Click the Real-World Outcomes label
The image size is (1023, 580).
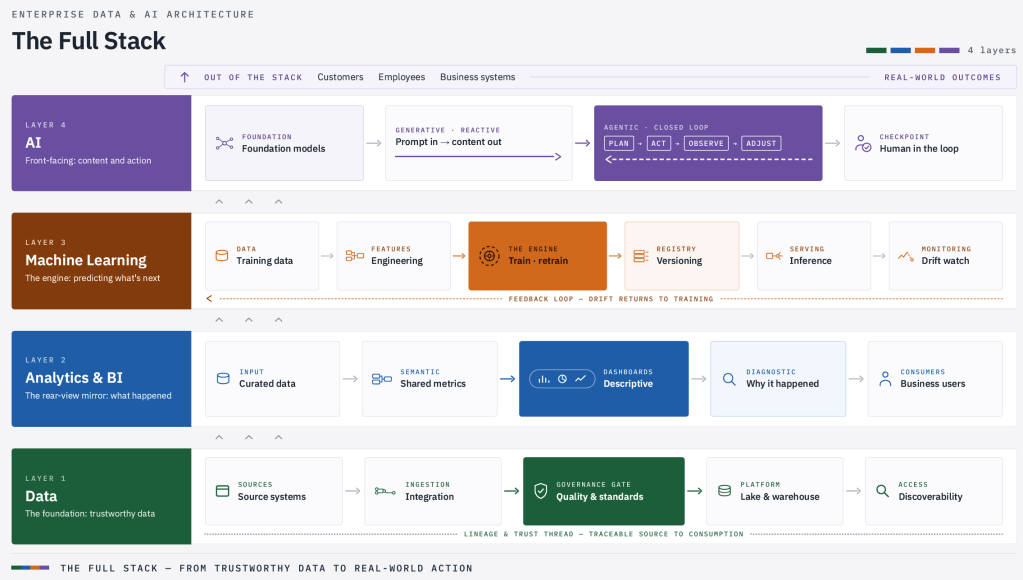click(x=942, y=77)
